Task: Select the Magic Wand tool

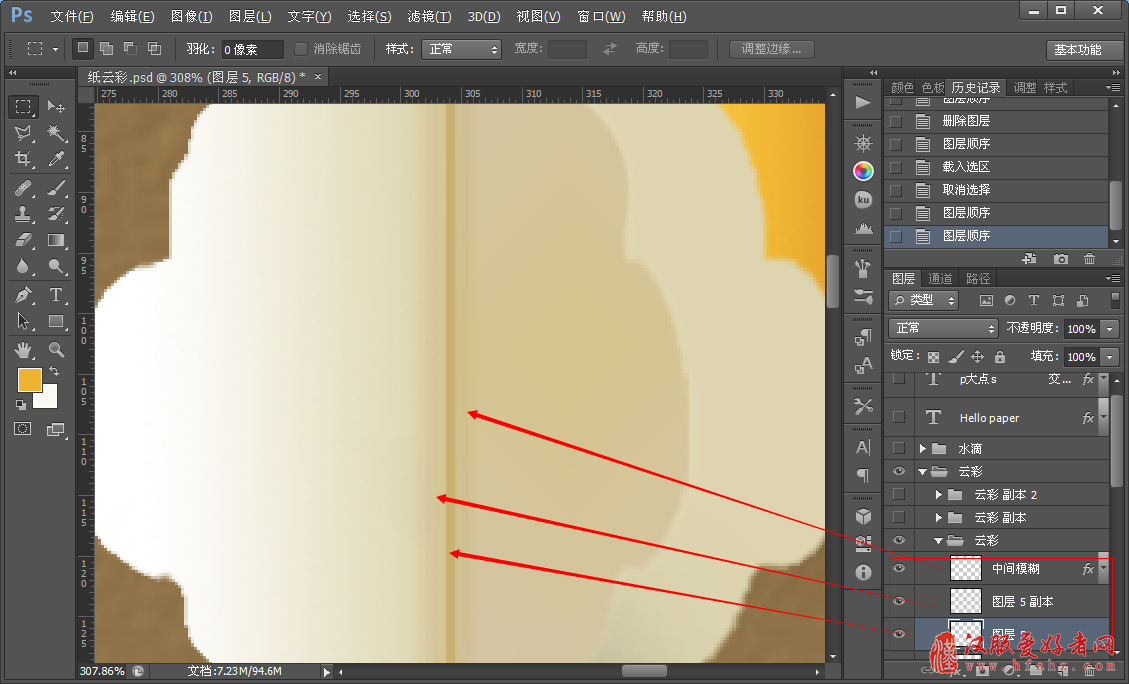Action: click(55, 132)
